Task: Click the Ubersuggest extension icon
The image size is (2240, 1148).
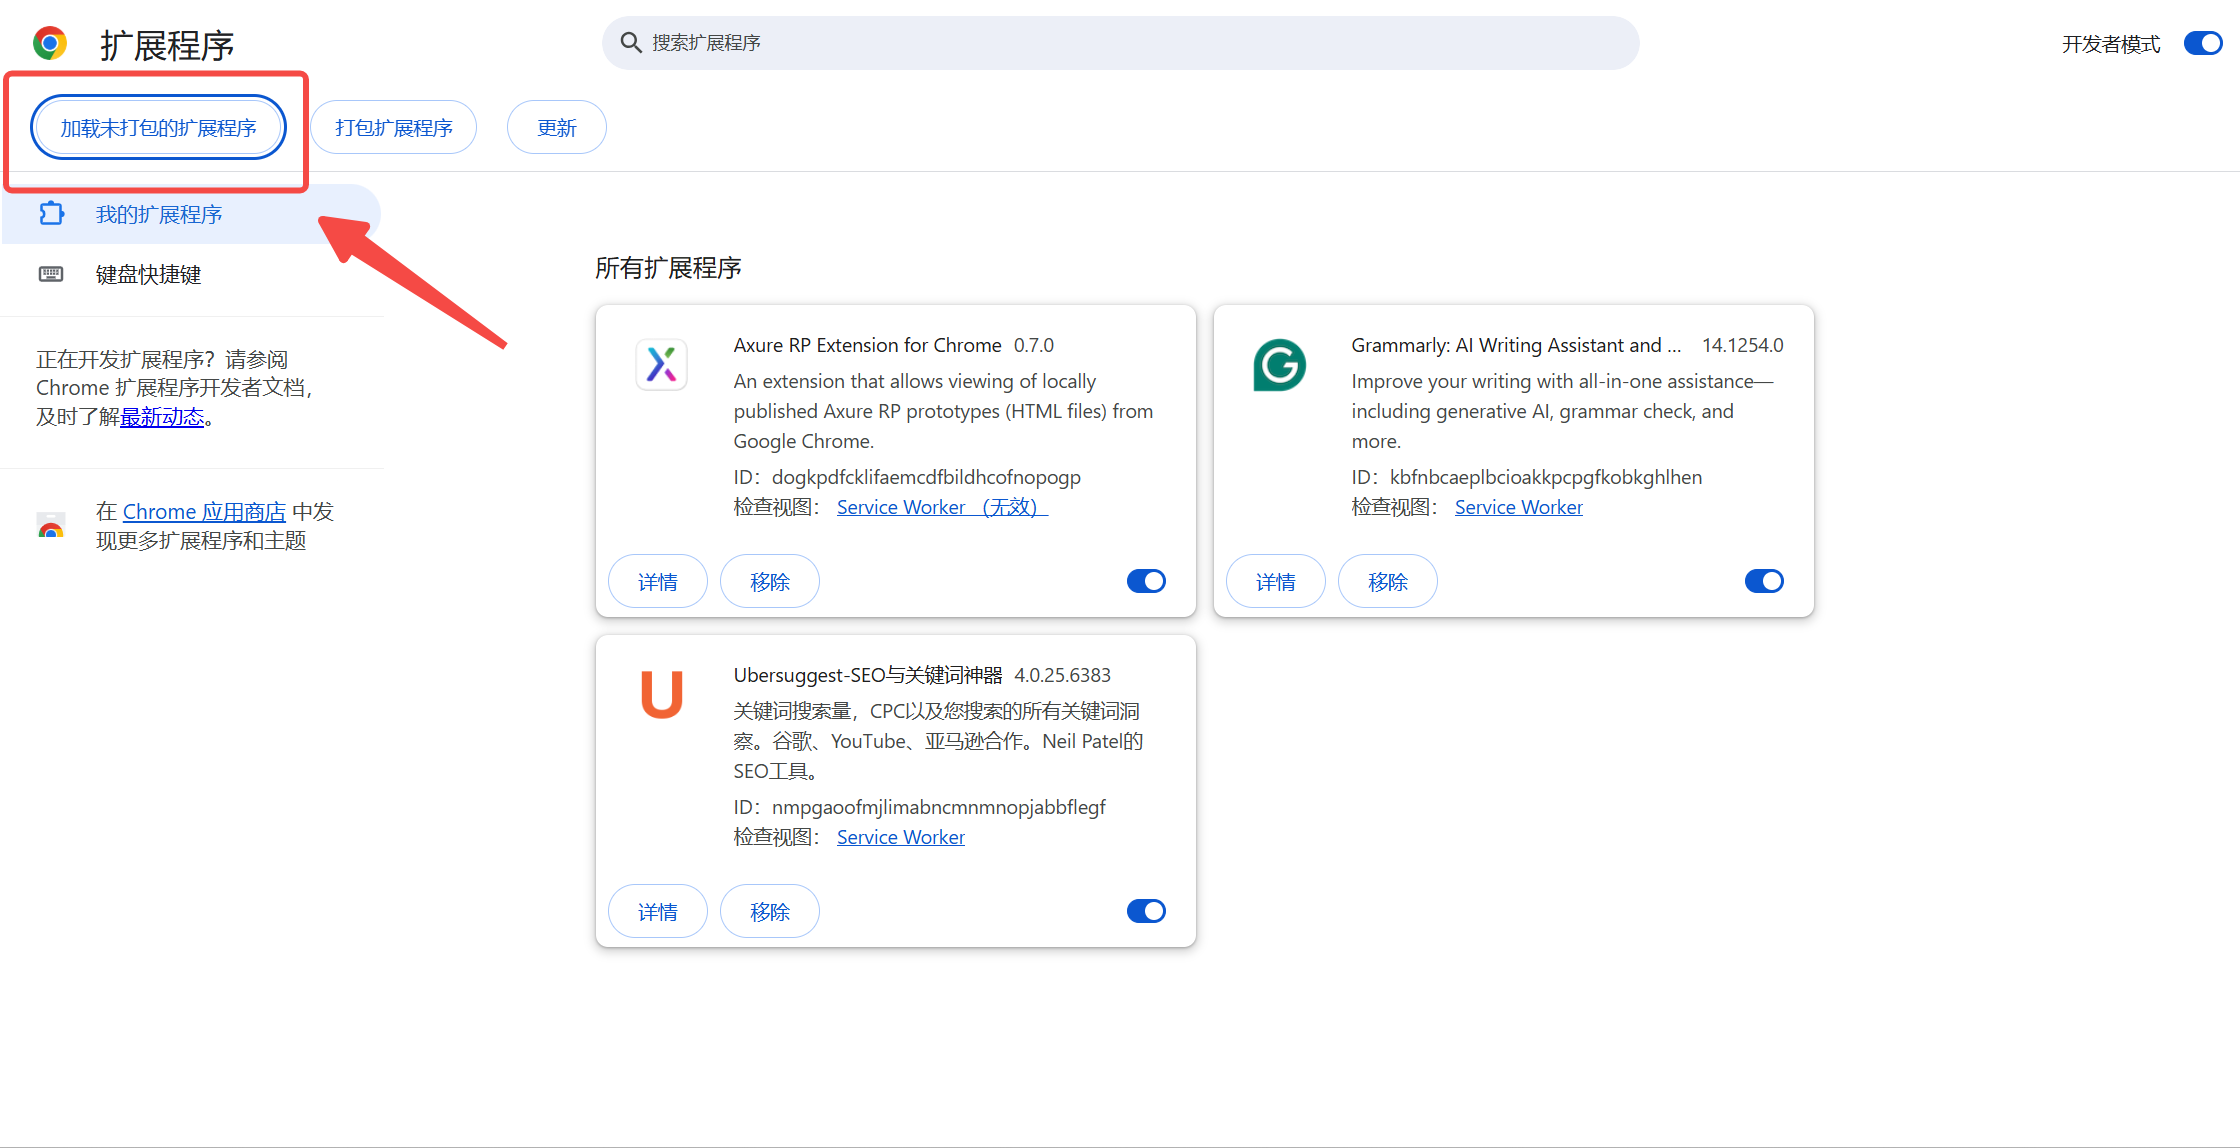Action: (661, 694)
